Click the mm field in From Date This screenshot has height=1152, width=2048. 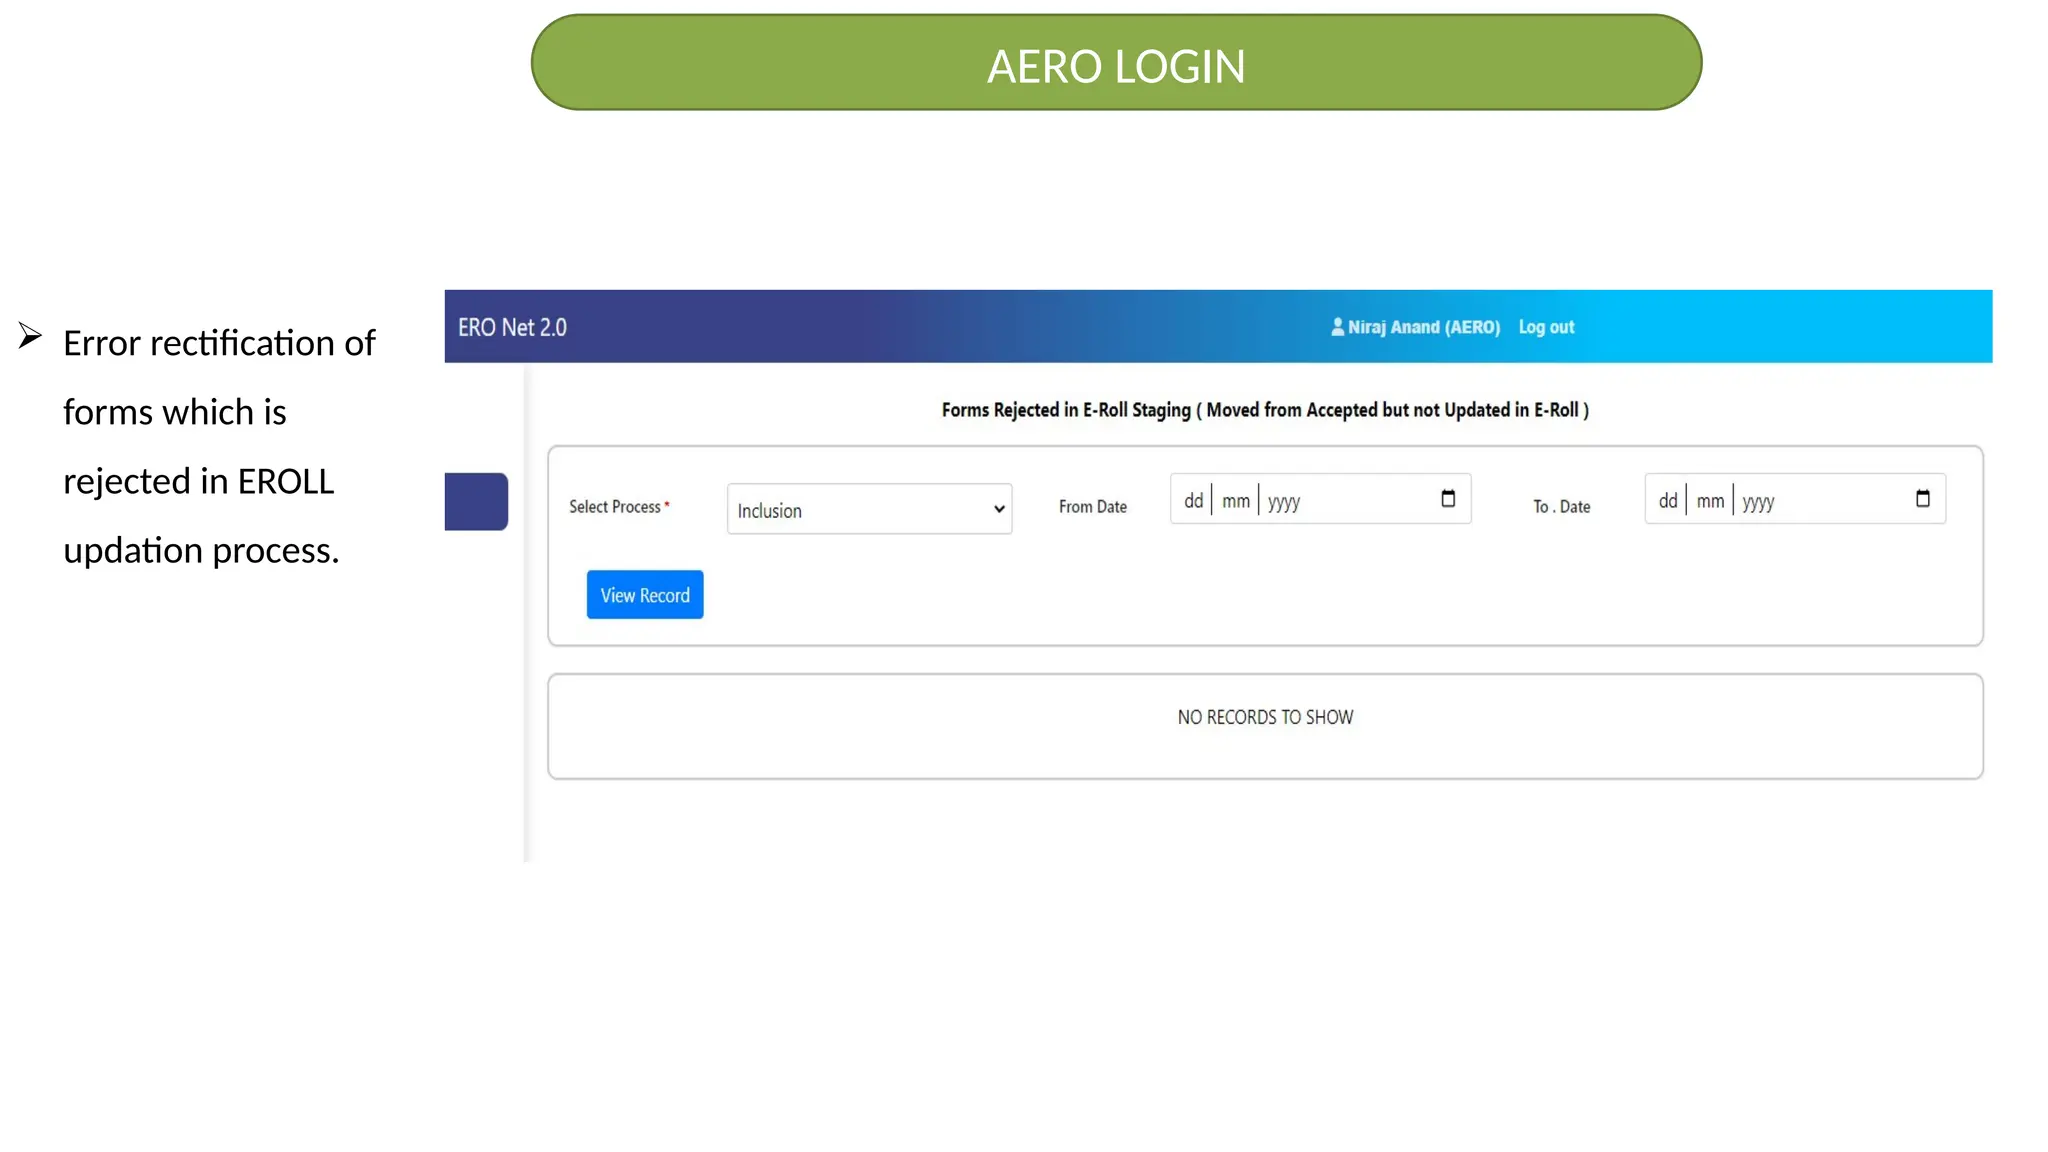pyautogui.click(x=1236, y=501)
